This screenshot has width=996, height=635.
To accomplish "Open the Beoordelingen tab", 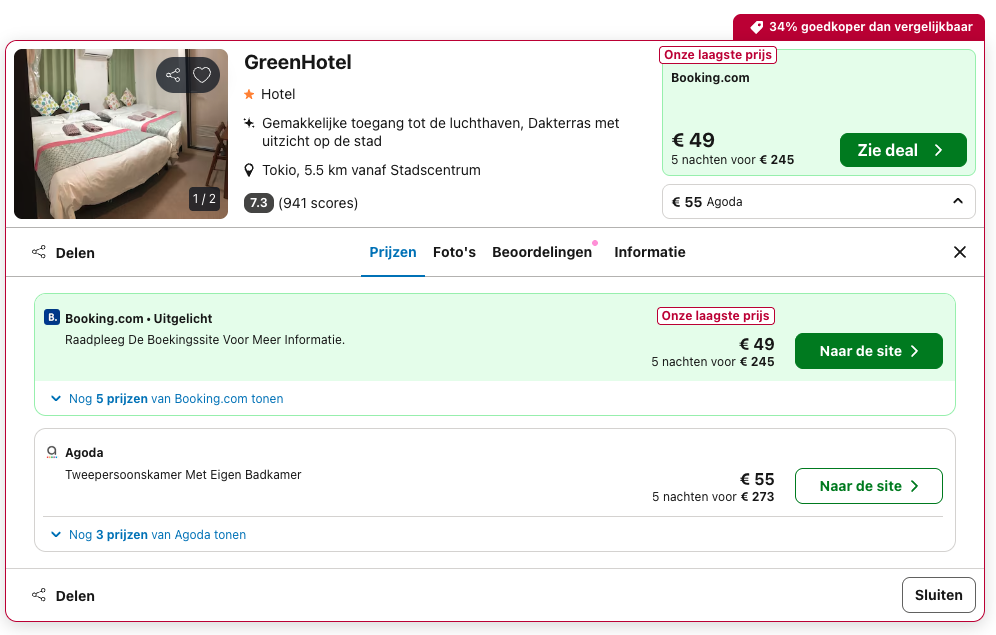I will [x=542, y=252].
